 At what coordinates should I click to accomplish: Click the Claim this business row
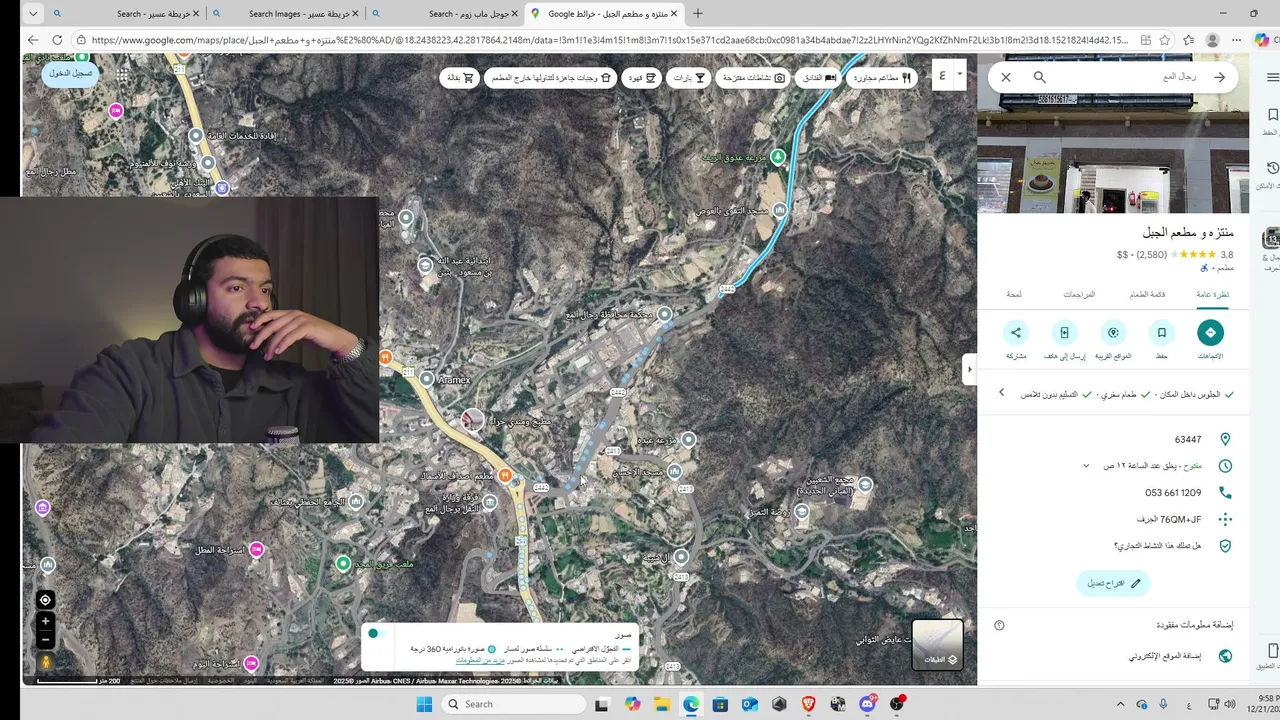tap(1113, 546)
